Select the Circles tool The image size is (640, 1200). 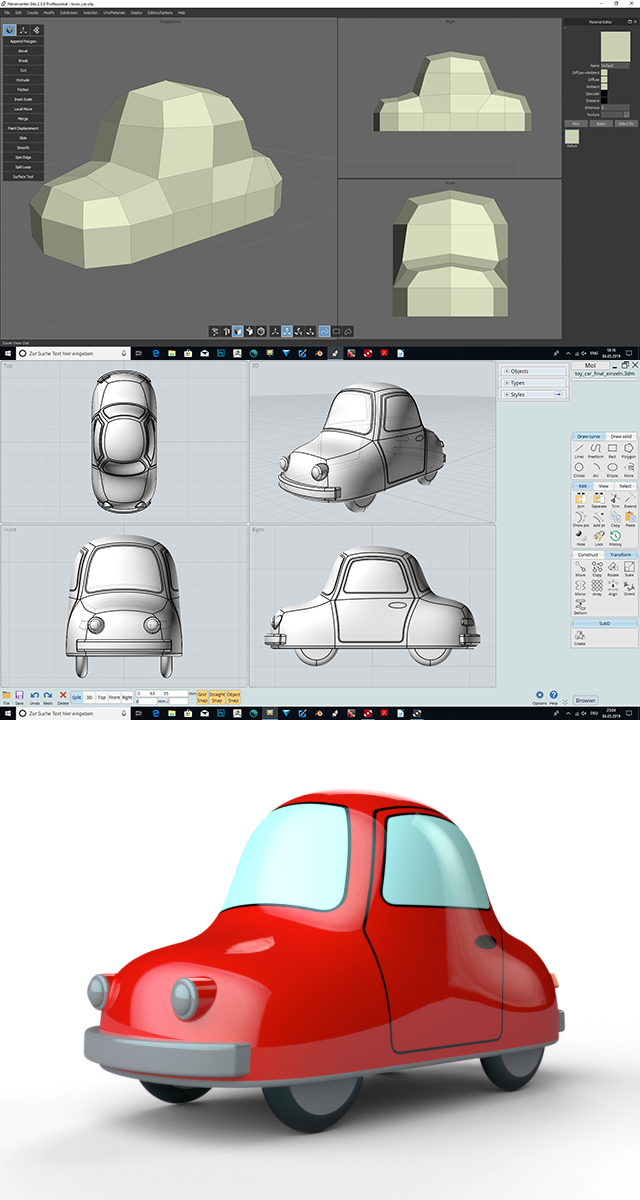(x=579, y=470)
